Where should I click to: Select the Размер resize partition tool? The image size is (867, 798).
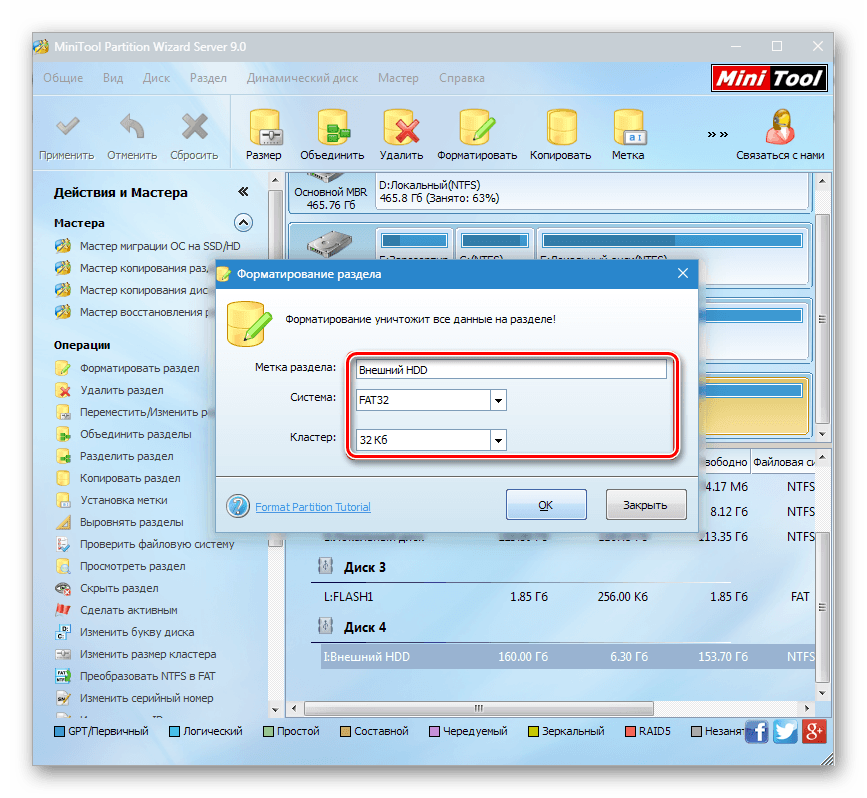coord(264,134)
